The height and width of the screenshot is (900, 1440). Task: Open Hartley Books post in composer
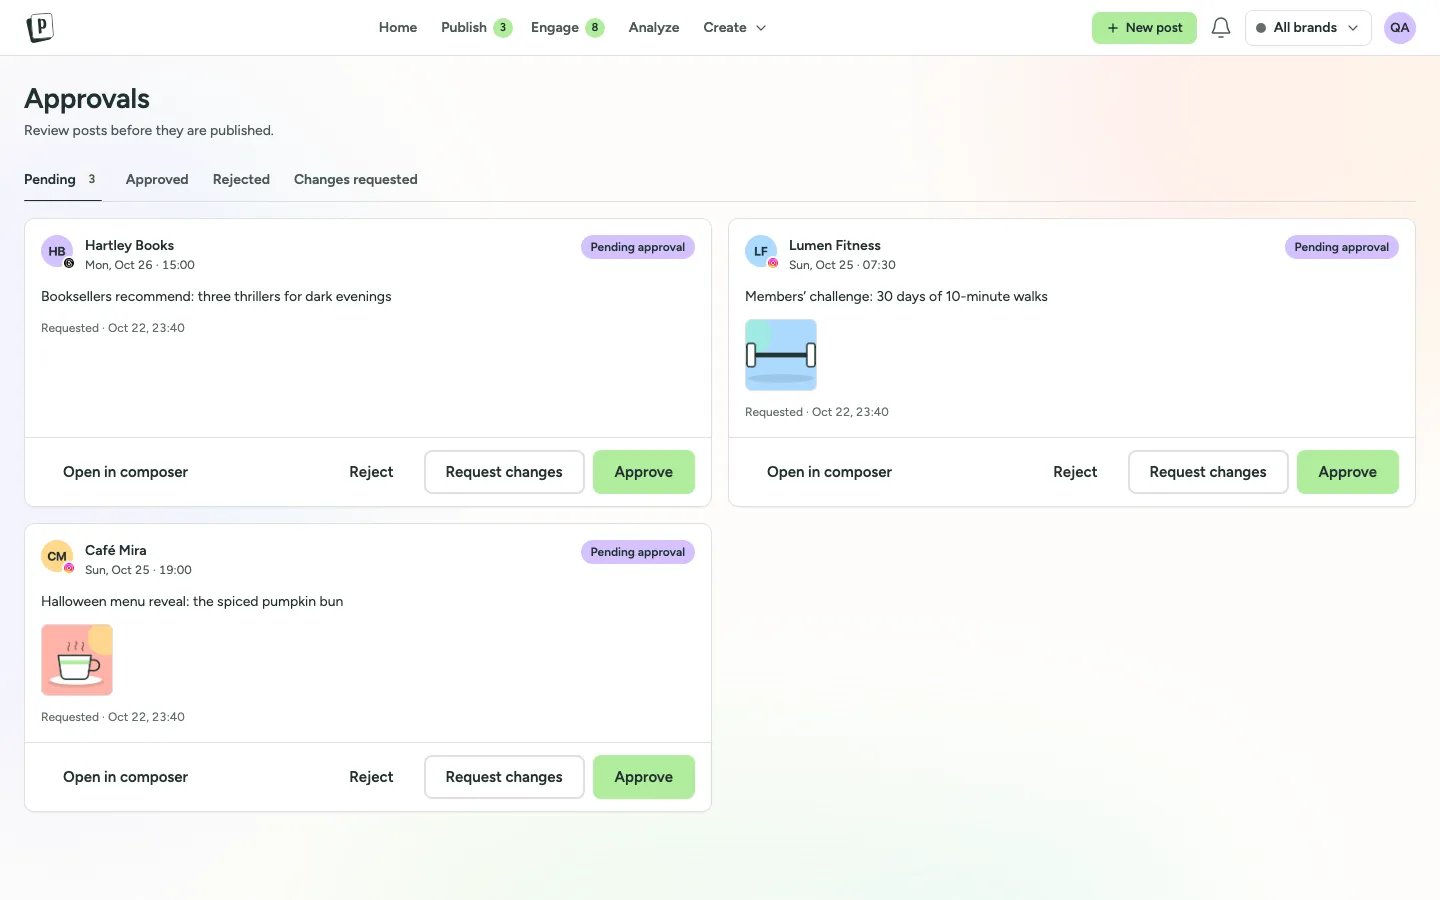click(x=126, y=472)
